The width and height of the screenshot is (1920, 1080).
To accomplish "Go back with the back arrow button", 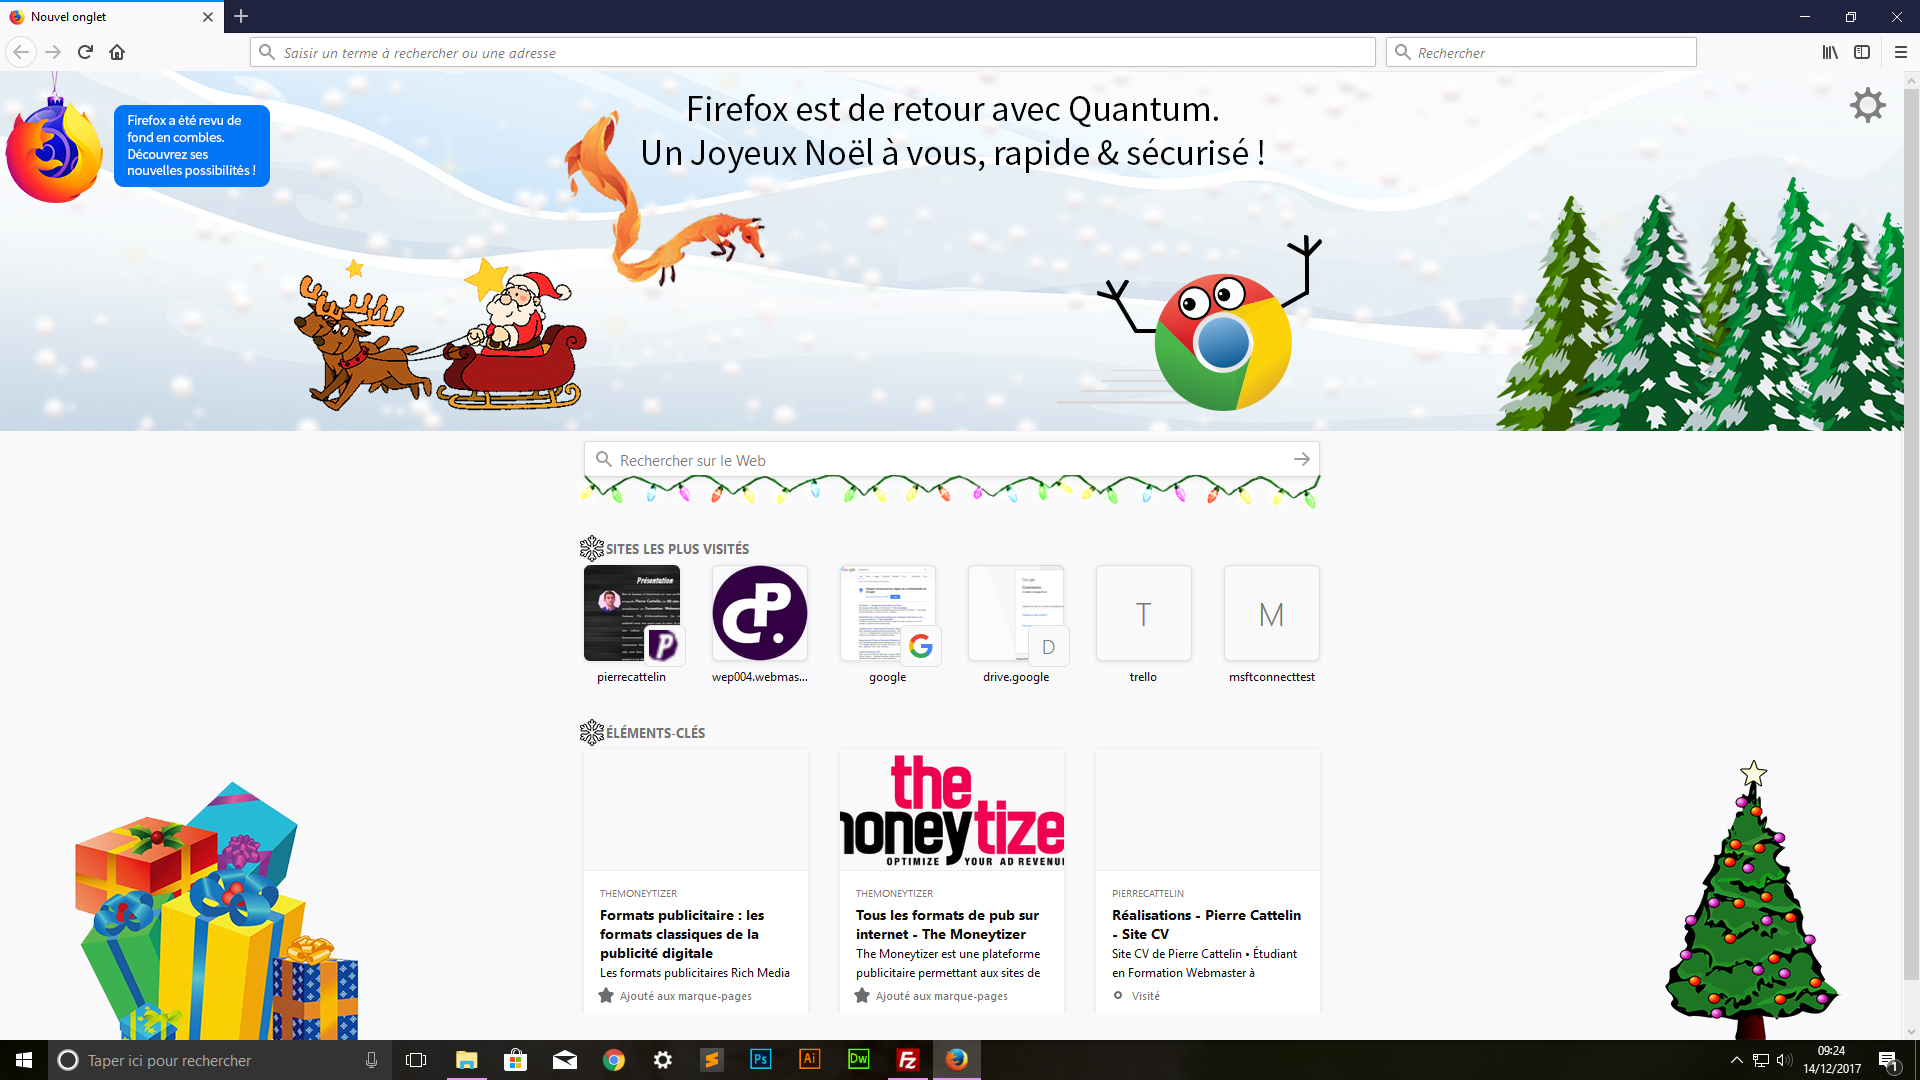I will tap(21, 52).
